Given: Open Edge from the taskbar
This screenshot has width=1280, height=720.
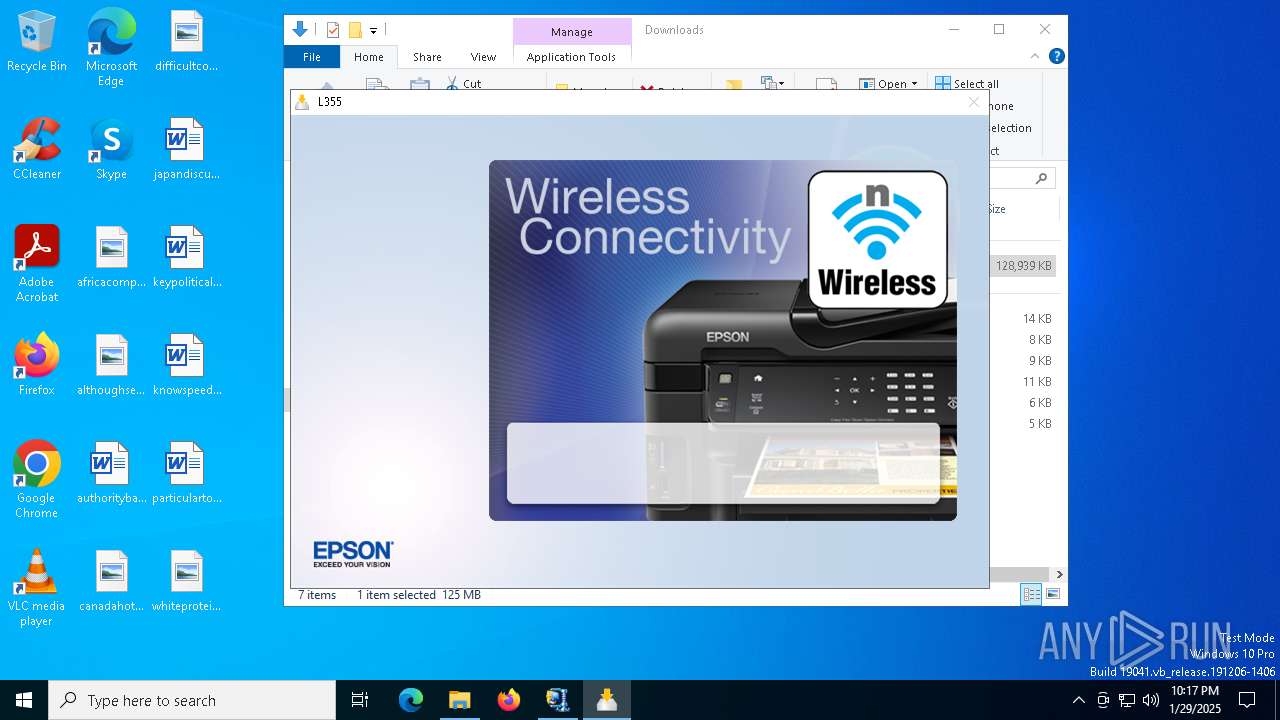Looking at the screenshot, I should 411,700.
